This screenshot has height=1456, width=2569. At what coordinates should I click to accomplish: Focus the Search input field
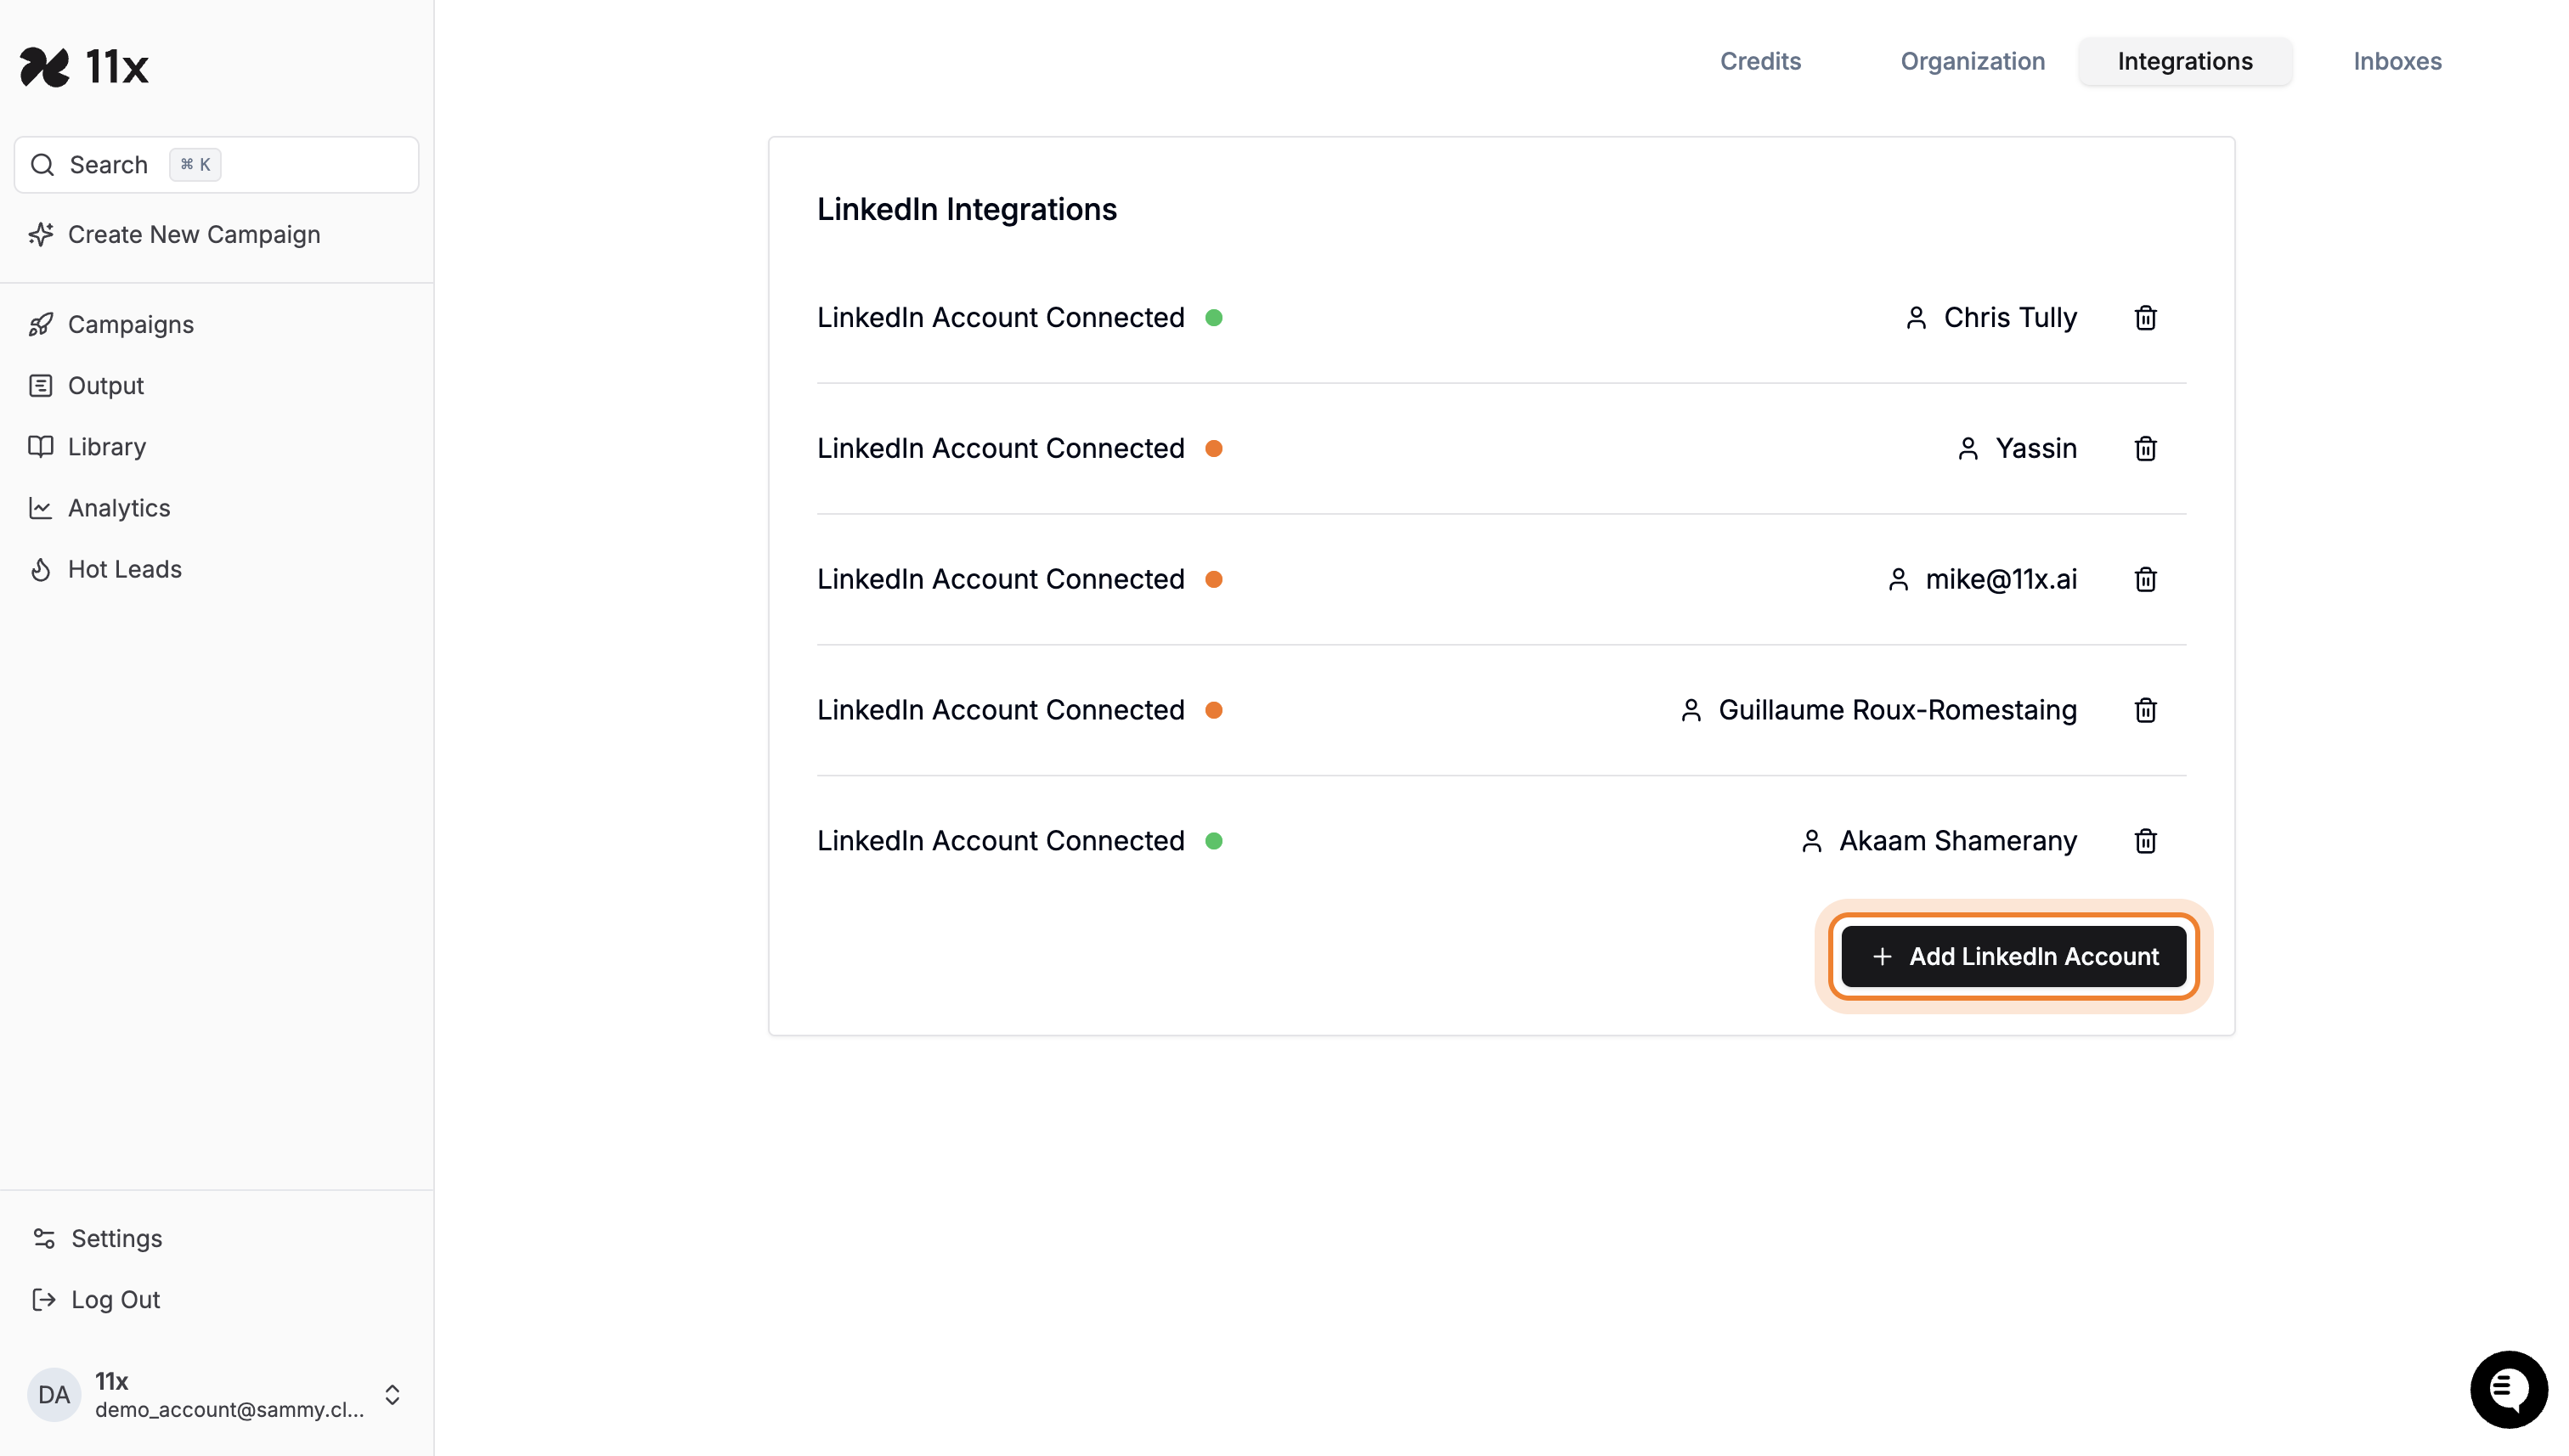pyautogui.click(x=216, y=164)
